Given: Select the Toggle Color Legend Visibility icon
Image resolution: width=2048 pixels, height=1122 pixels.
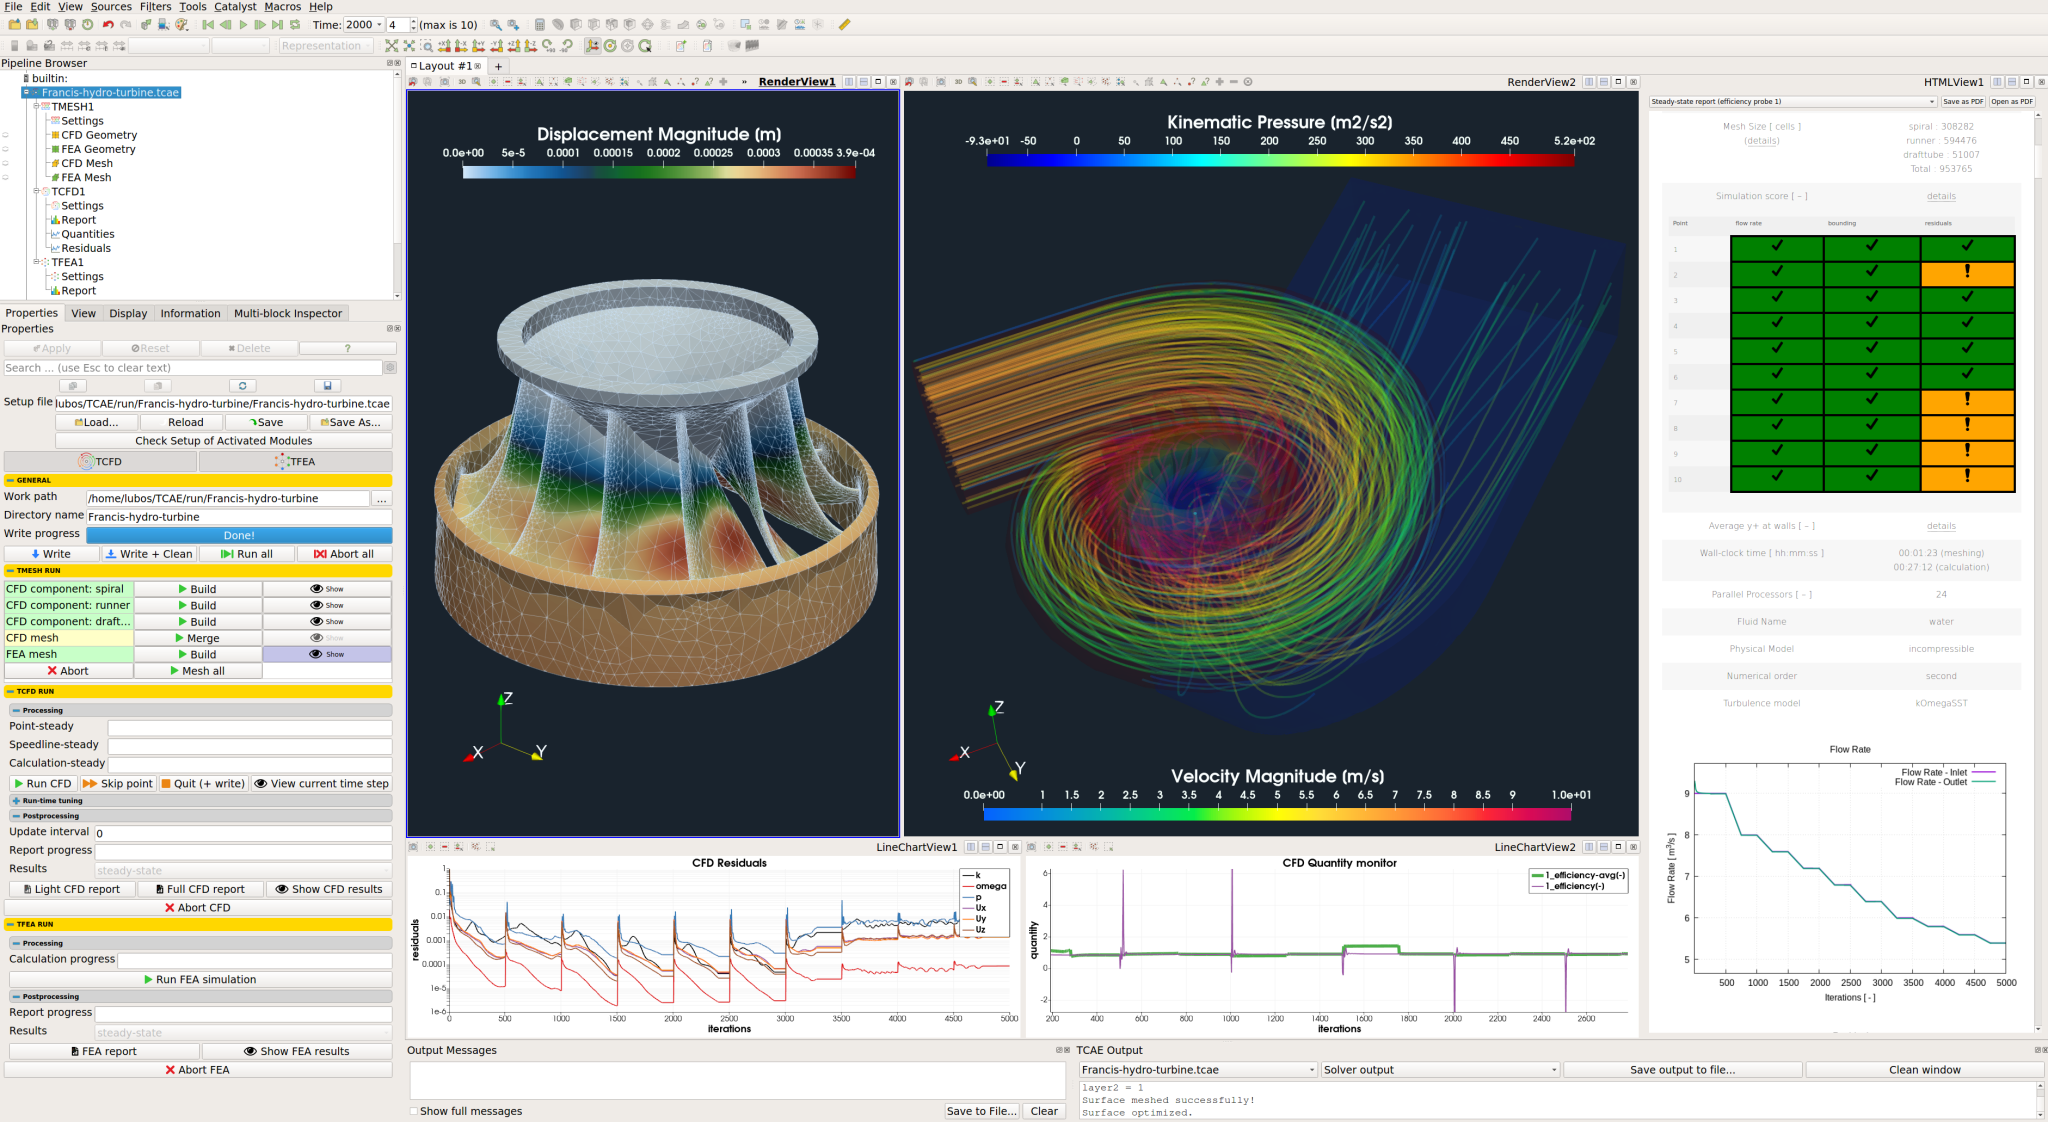Looking at the screenshot, I should coord(15,46).
